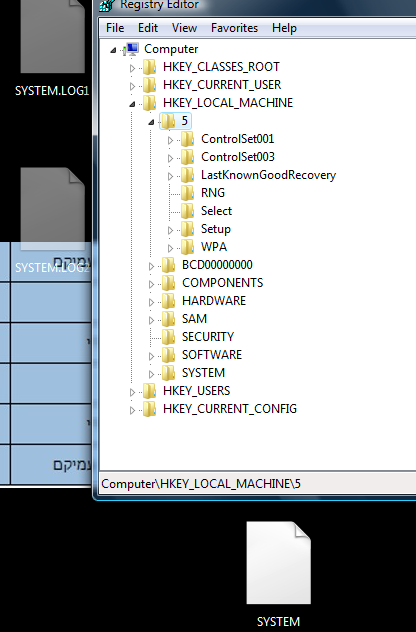The width and height of the screenshot is (416, 632).
Task: Select the BCD00000000 key label
Action: [x=217, y=265]
